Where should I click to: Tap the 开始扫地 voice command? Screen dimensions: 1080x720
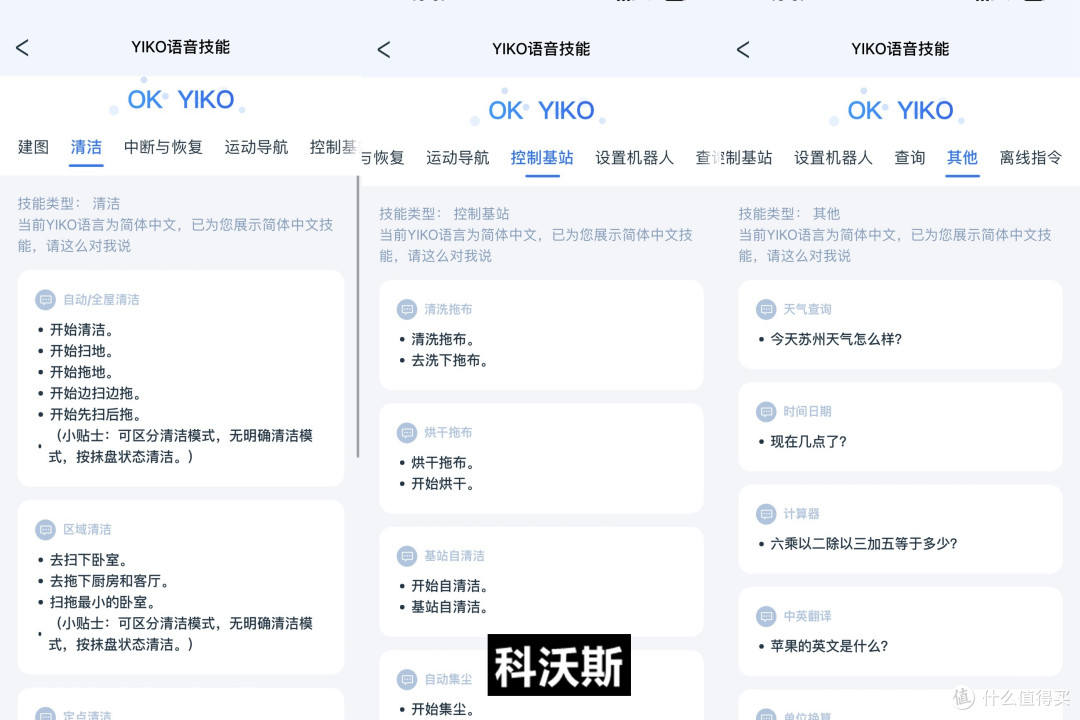click(x=81, y=351)
